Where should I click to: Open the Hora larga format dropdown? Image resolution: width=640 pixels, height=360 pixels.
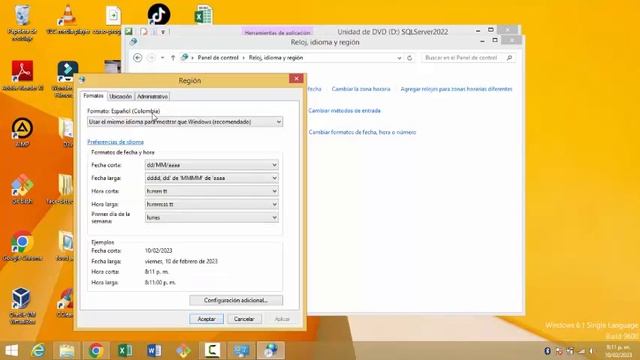pyautogui.click(x=211, y=204)
